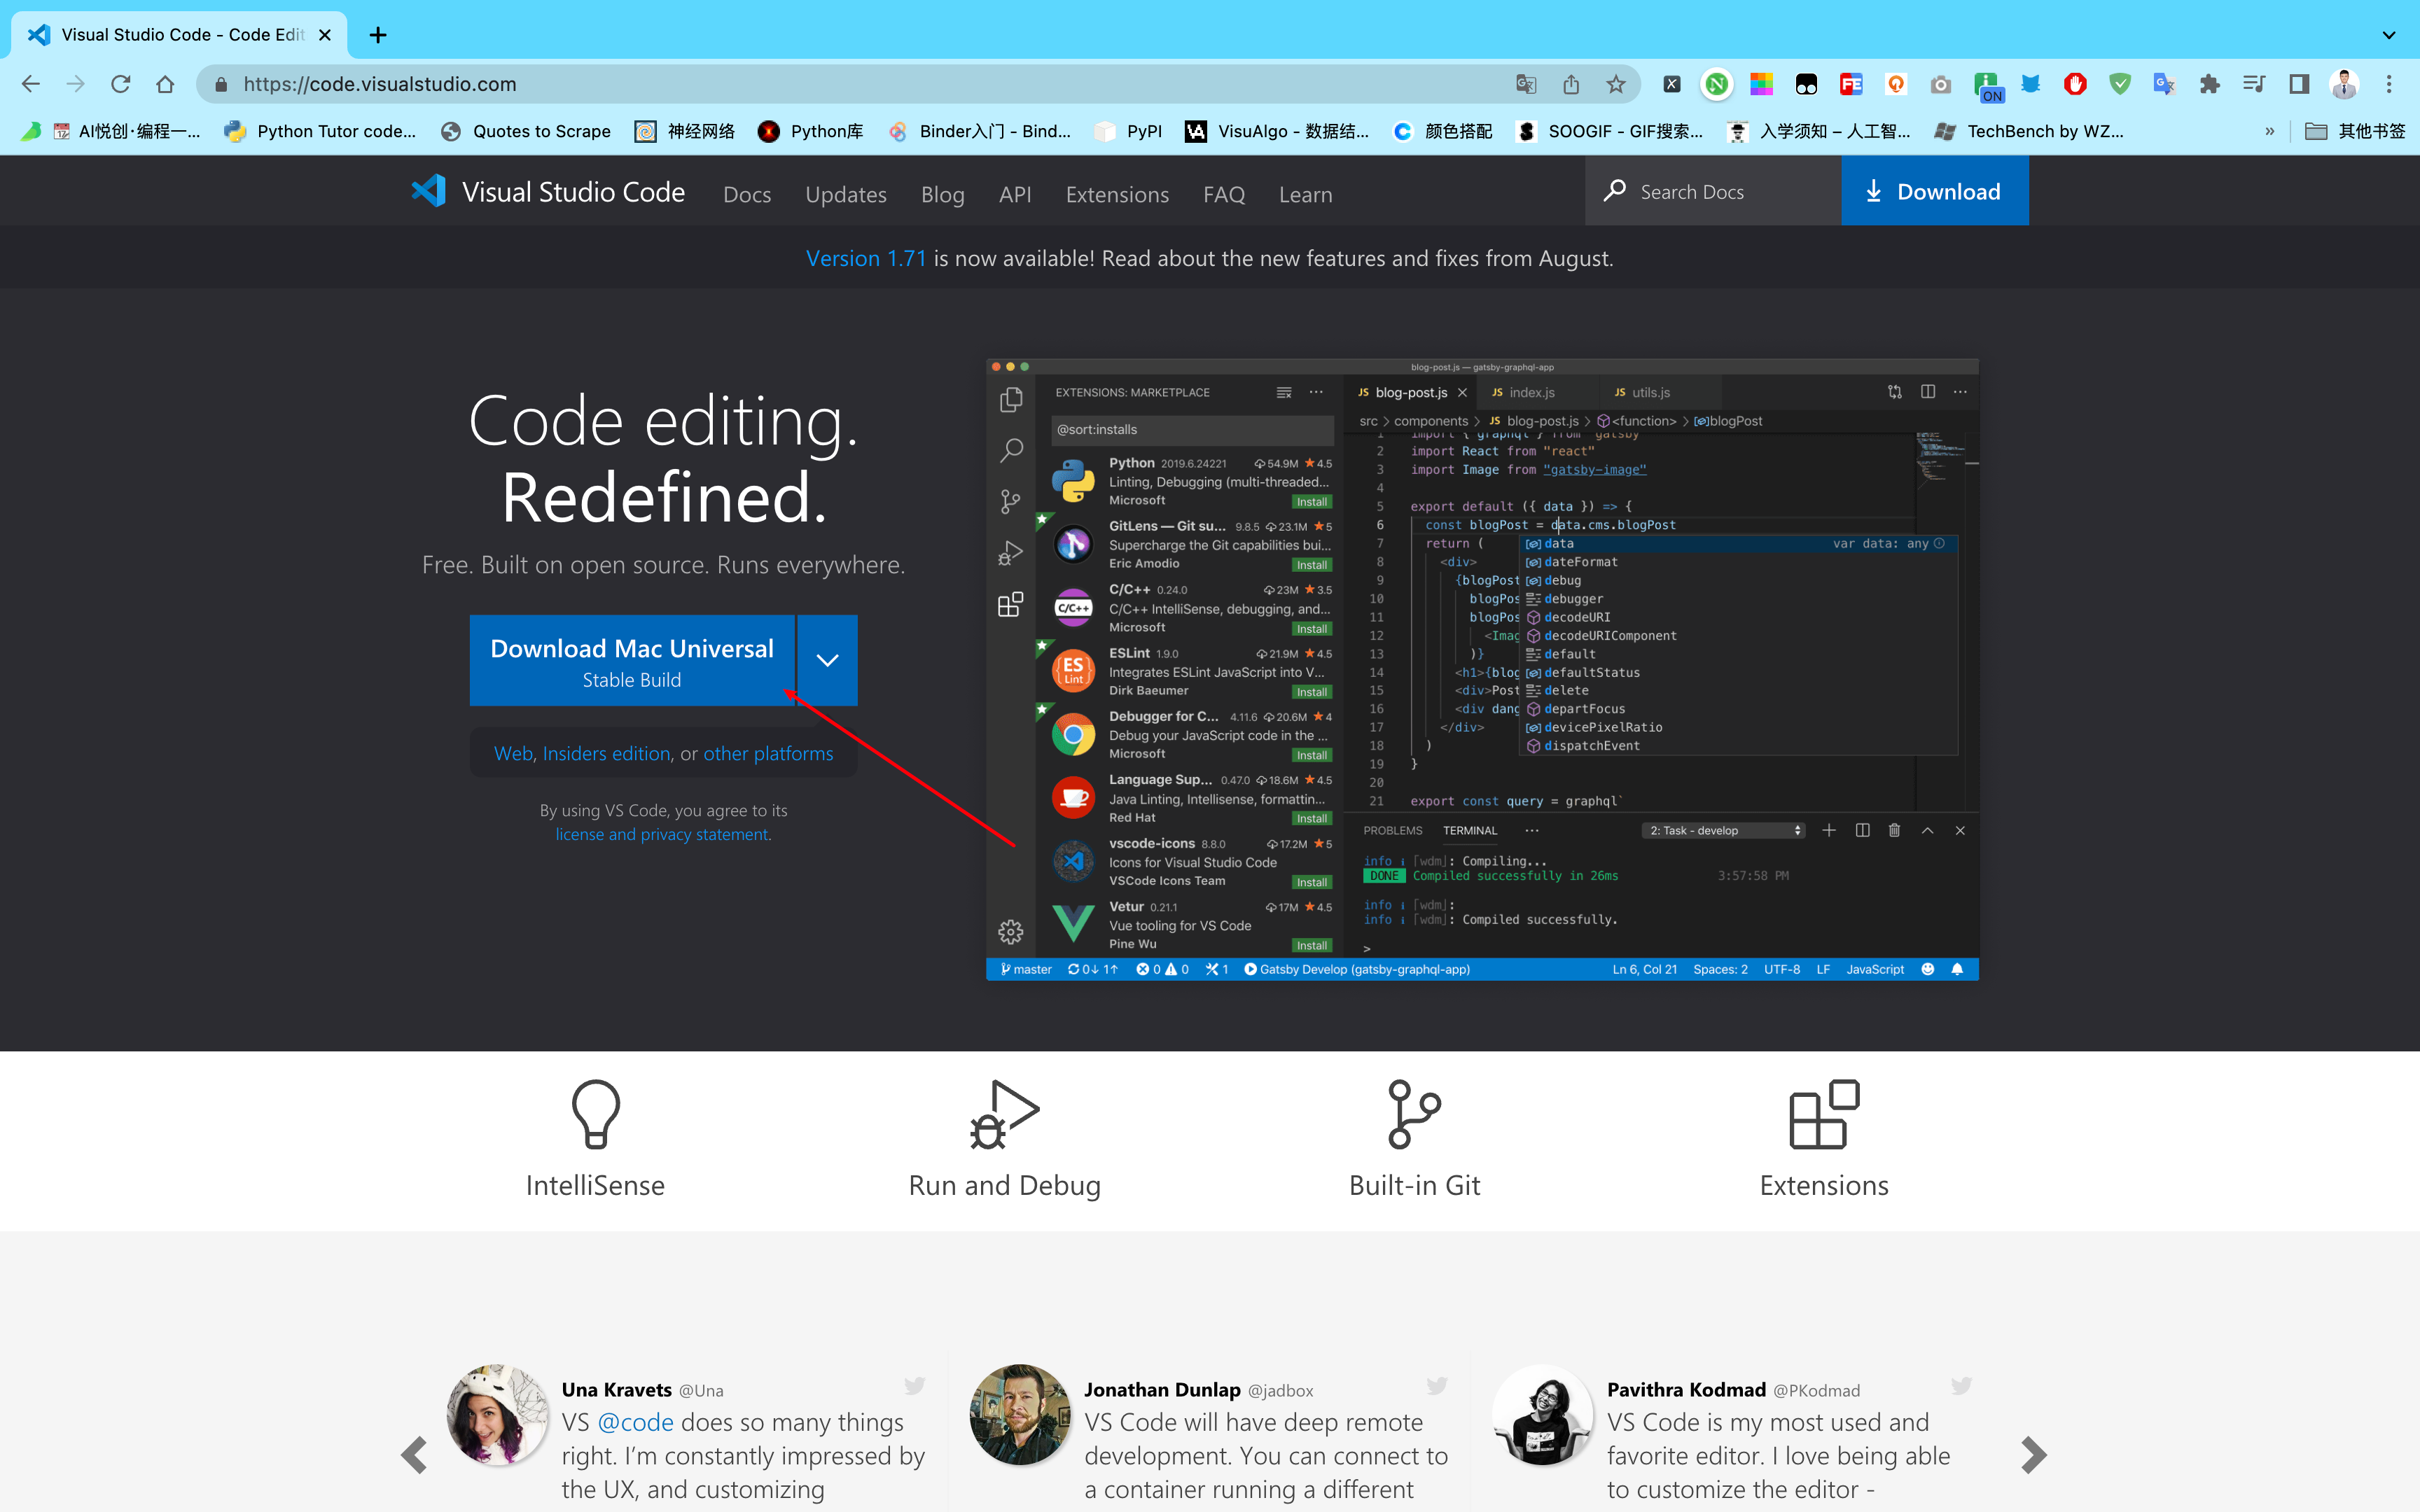This screenshot has height=1512, width=2420.
Task: Open the Python Tutor code bookmark
Action: coord(321,131)
